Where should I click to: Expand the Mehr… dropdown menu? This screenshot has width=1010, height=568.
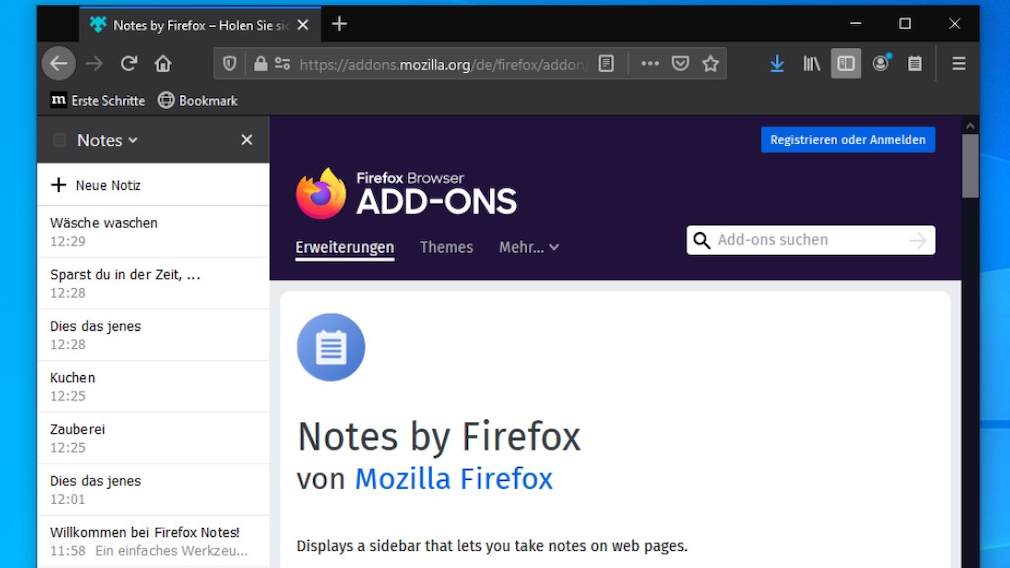coord(529,247)
